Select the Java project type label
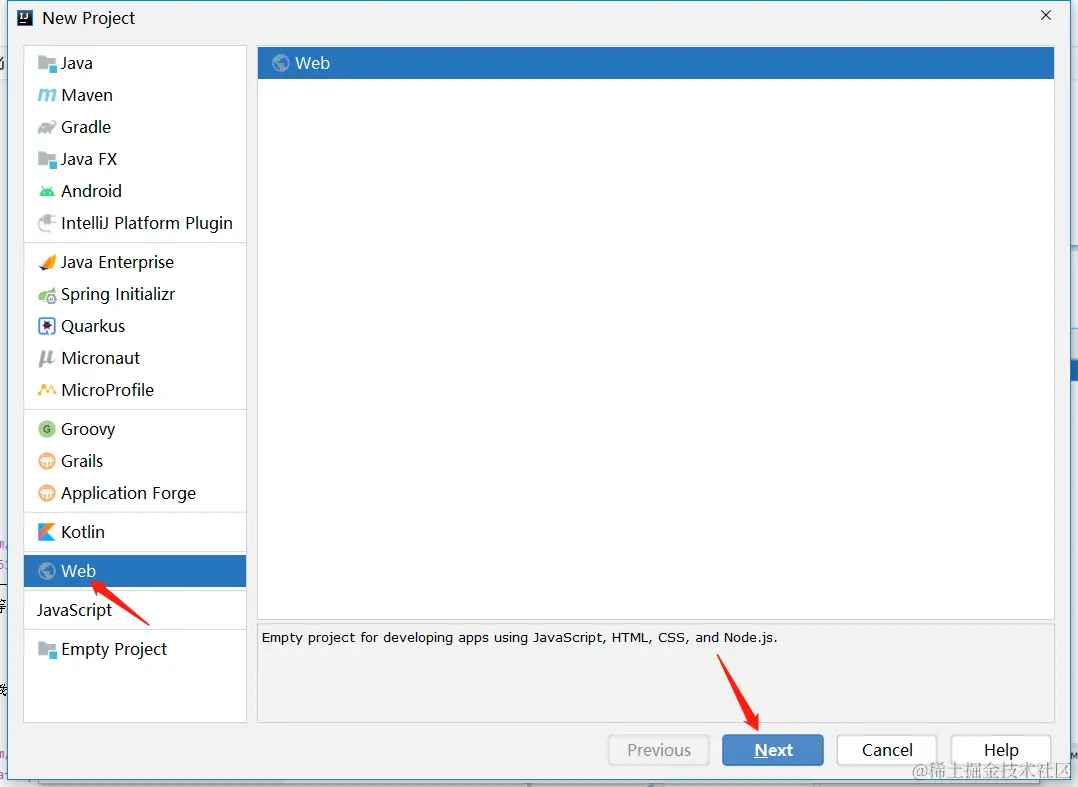Viewport: 1078px width, 787px height. tap(76, 63)
